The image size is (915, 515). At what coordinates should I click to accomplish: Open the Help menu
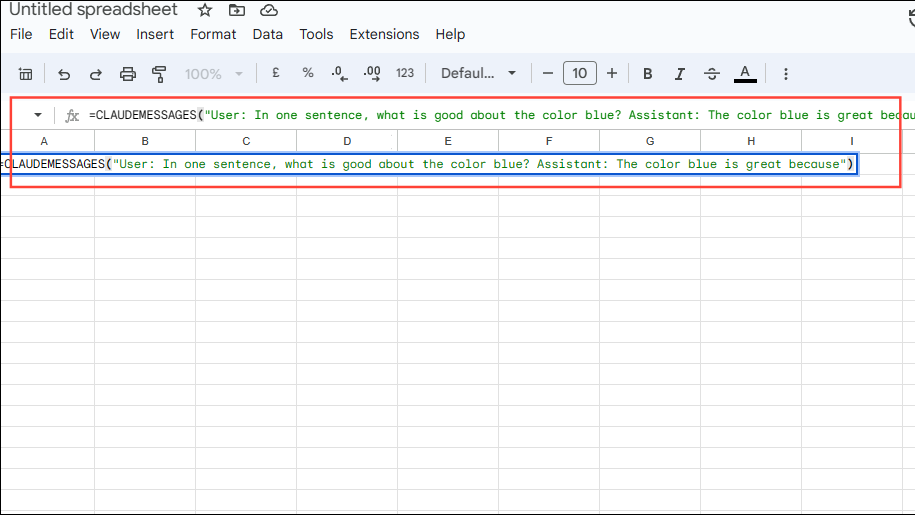pos(450,34)
